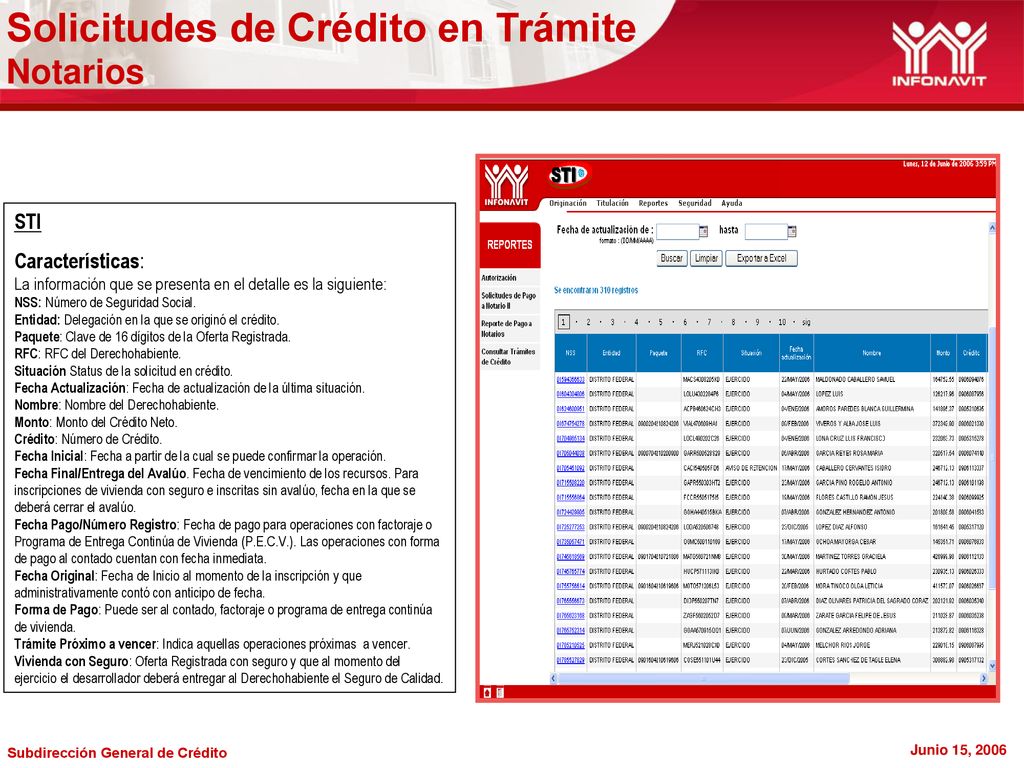The image size is (1024, 768).
Task: Click the vertical scrollbar down arrow
Action: 992,666
